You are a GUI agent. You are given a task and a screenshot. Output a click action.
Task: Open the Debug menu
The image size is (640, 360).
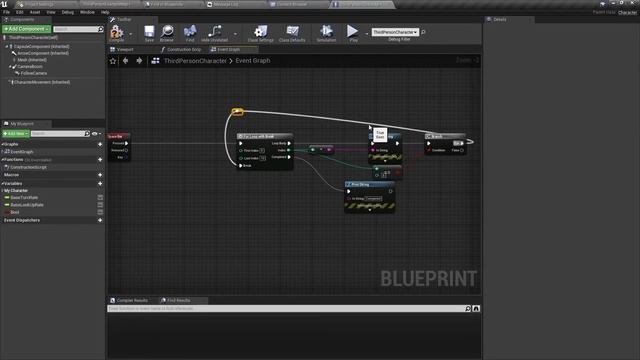tap(68, 12)
